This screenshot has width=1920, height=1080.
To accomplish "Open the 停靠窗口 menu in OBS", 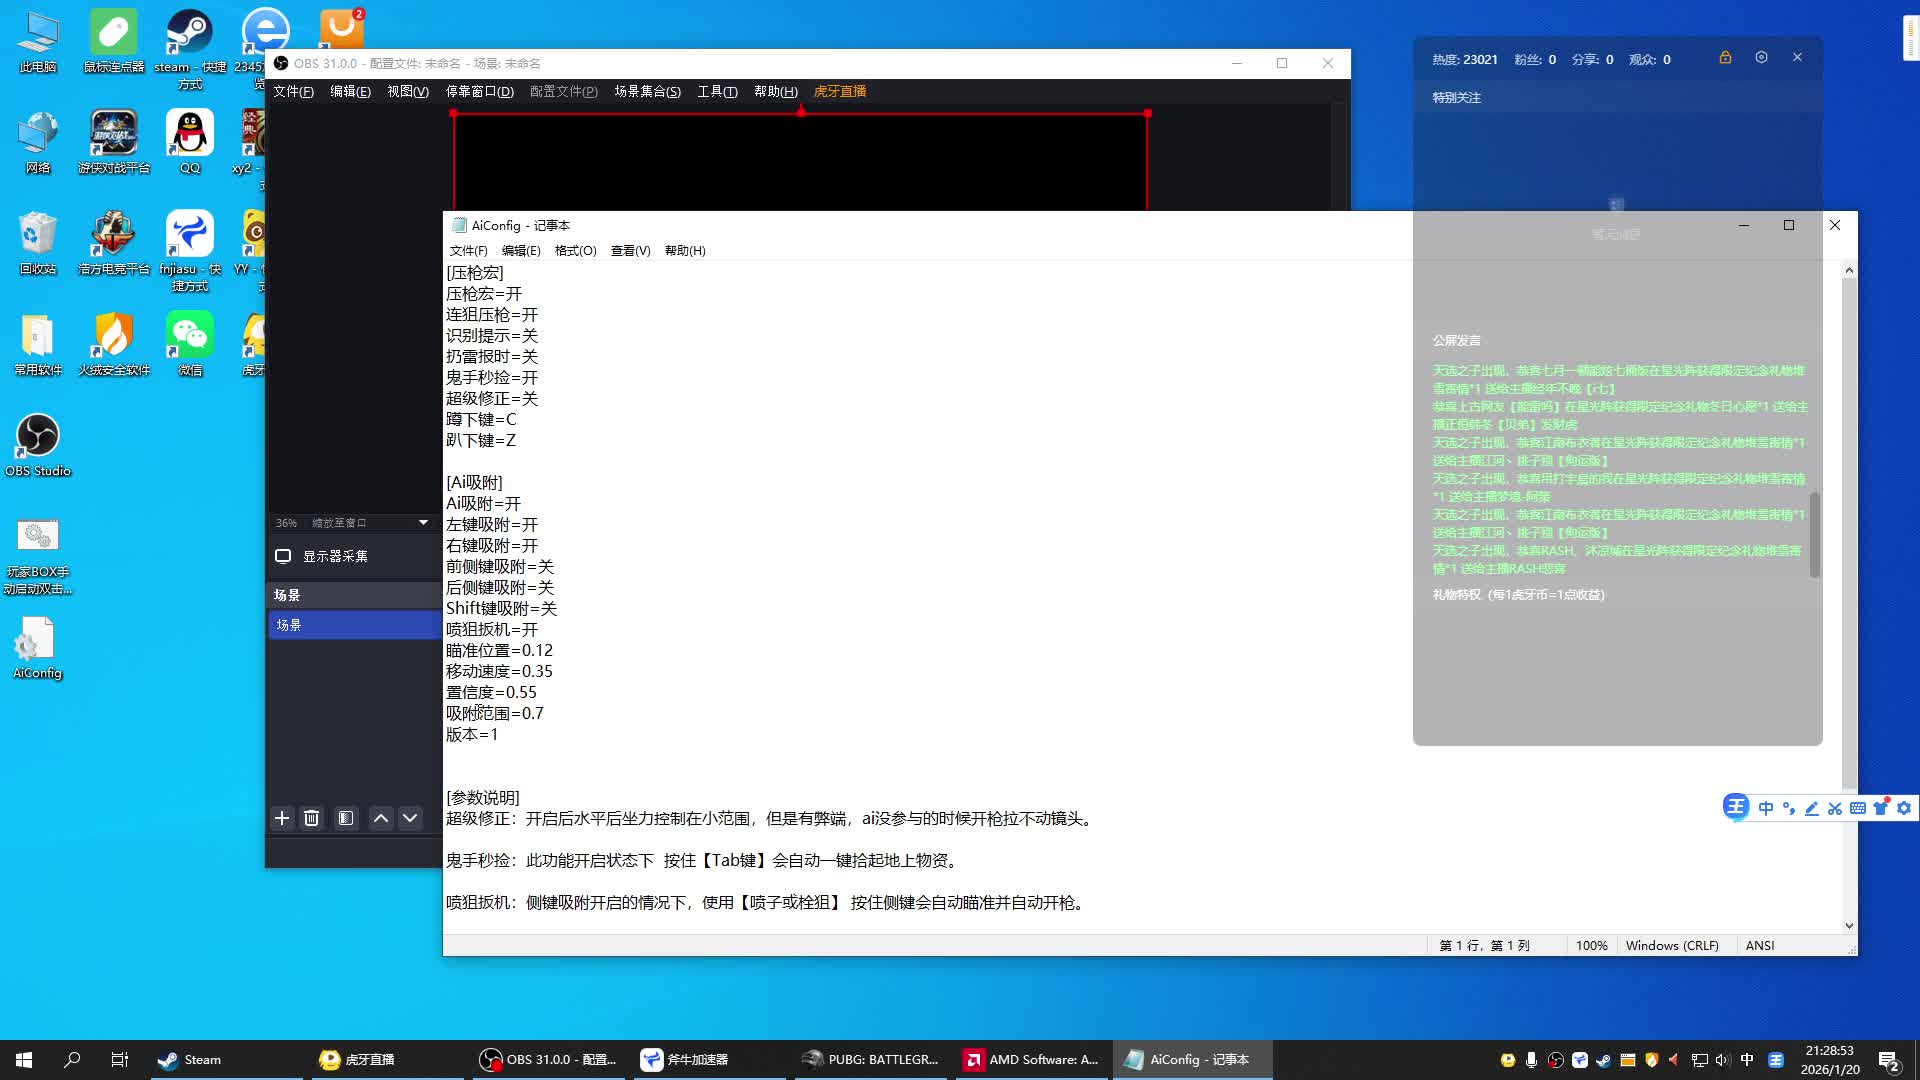I will (479, 91).
